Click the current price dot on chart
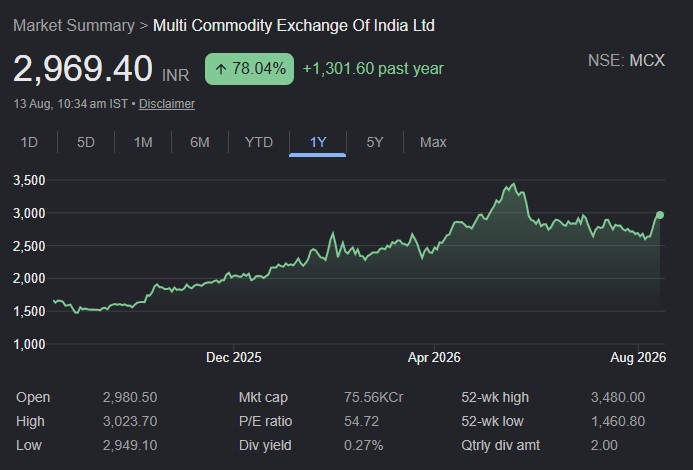Image resolution: width=693 pixels, height=470 pixels. pyautogui.click(x=660, y=215)
